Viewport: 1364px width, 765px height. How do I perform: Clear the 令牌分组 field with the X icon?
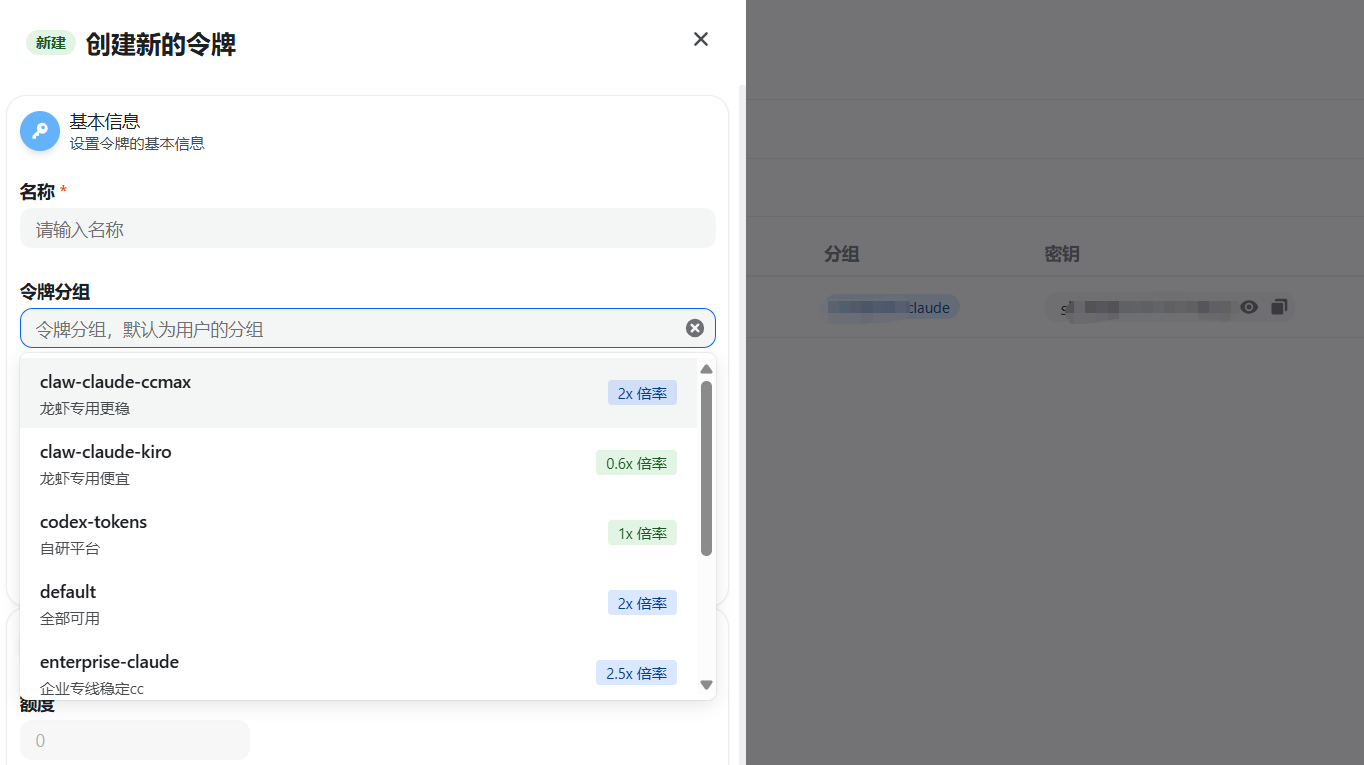tap(695, 328)
